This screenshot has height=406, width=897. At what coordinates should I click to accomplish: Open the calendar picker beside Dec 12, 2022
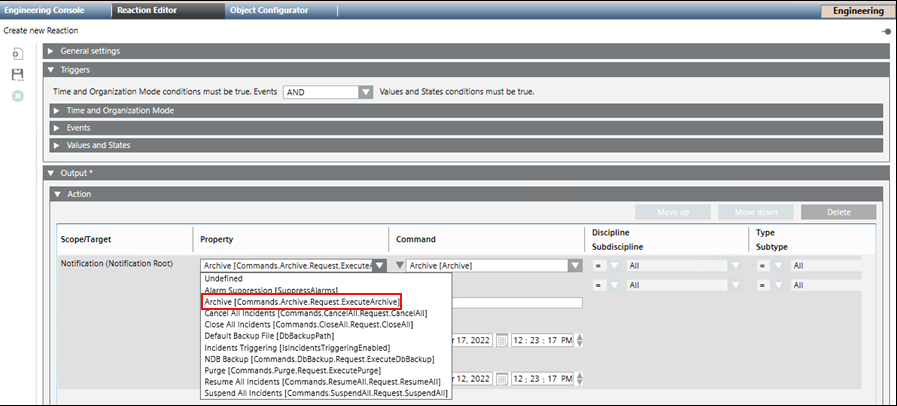[x=502, y=379]
